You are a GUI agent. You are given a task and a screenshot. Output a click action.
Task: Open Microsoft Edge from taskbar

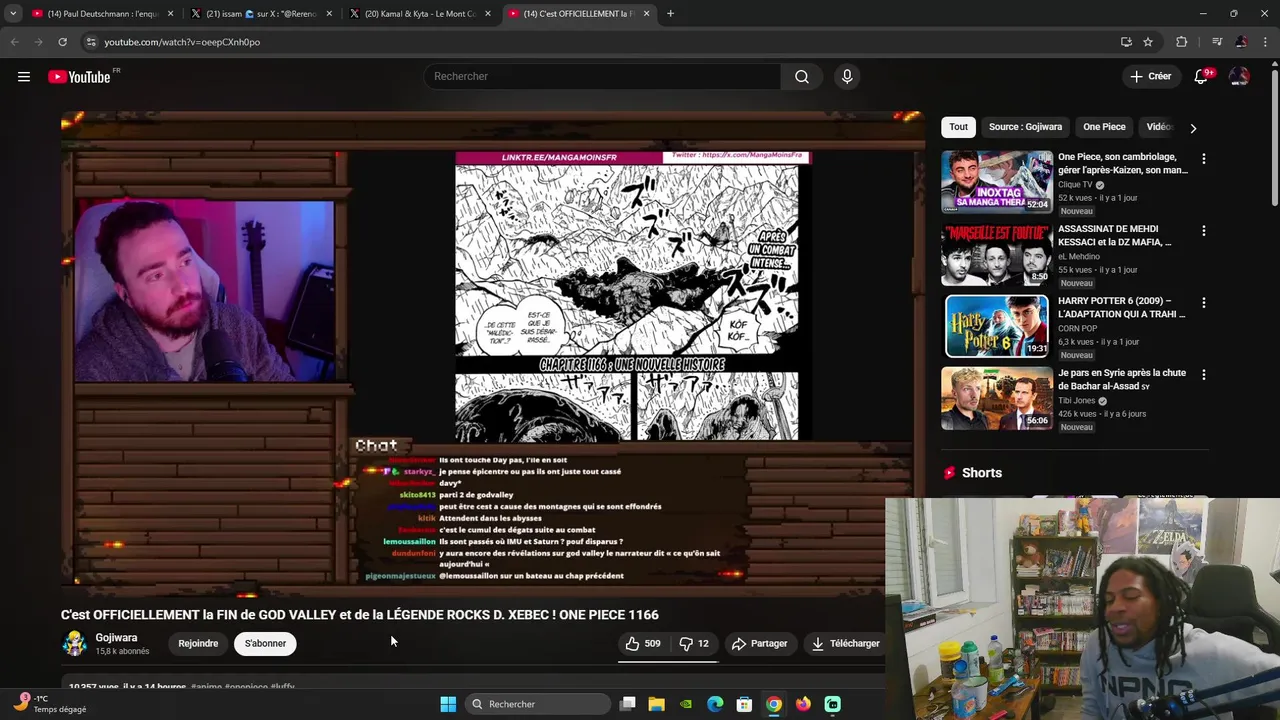[x=715, y=704]
